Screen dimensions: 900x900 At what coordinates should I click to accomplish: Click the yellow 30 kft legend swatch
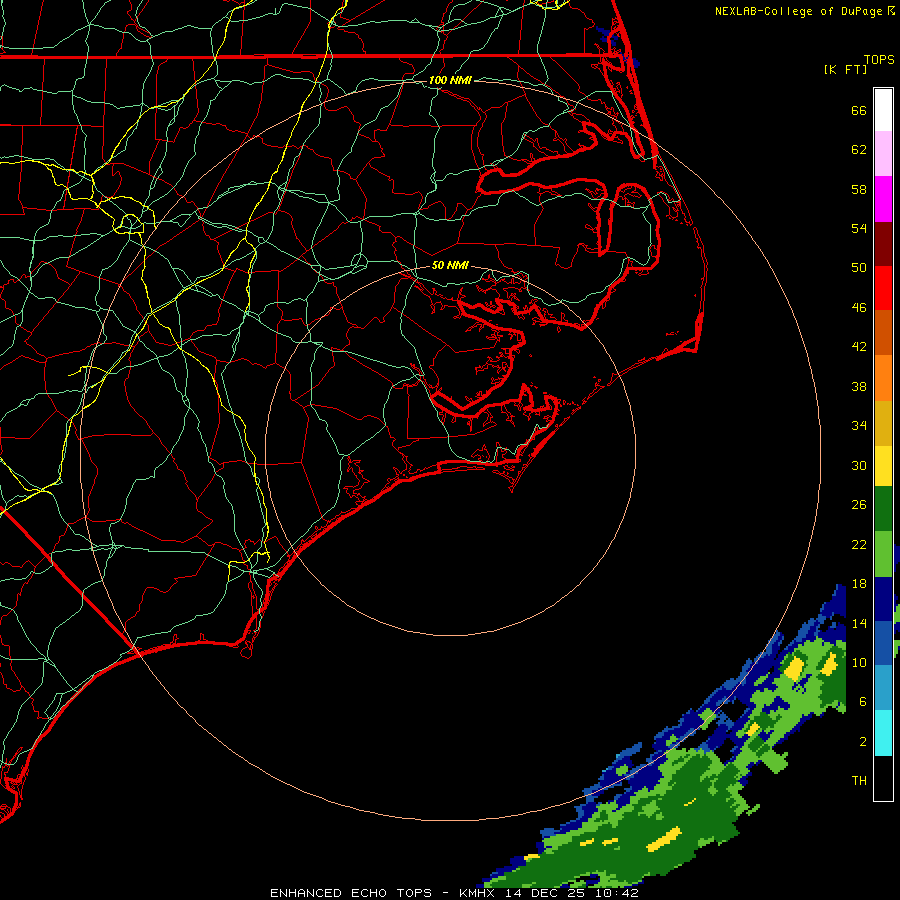(x=883, y=466)
